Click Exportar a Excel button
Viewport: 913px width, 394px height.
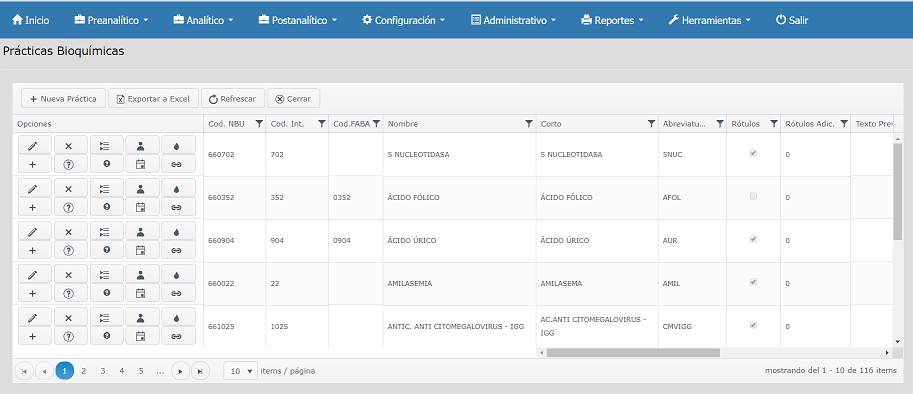coord(154,98)
